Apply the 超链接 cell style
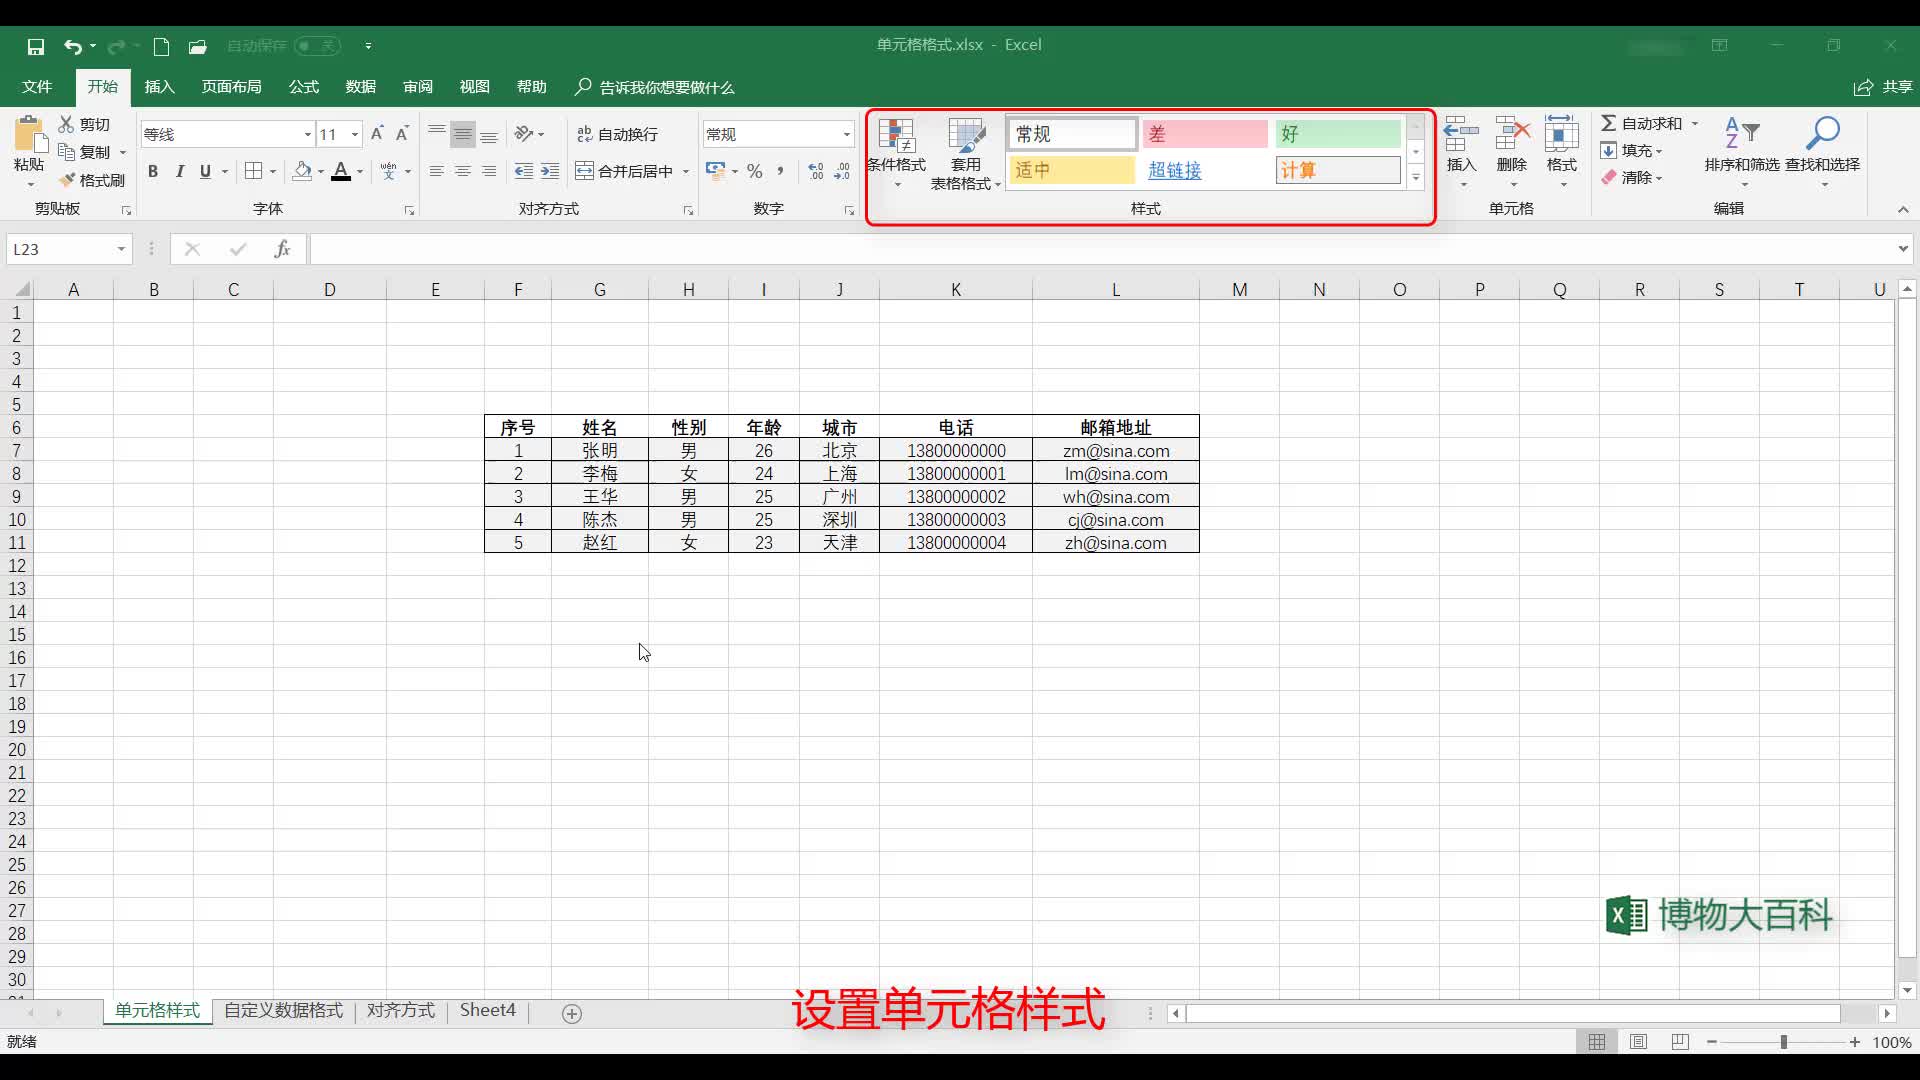Viewport: 1920px width, 1080px height. click(1175, 170)
